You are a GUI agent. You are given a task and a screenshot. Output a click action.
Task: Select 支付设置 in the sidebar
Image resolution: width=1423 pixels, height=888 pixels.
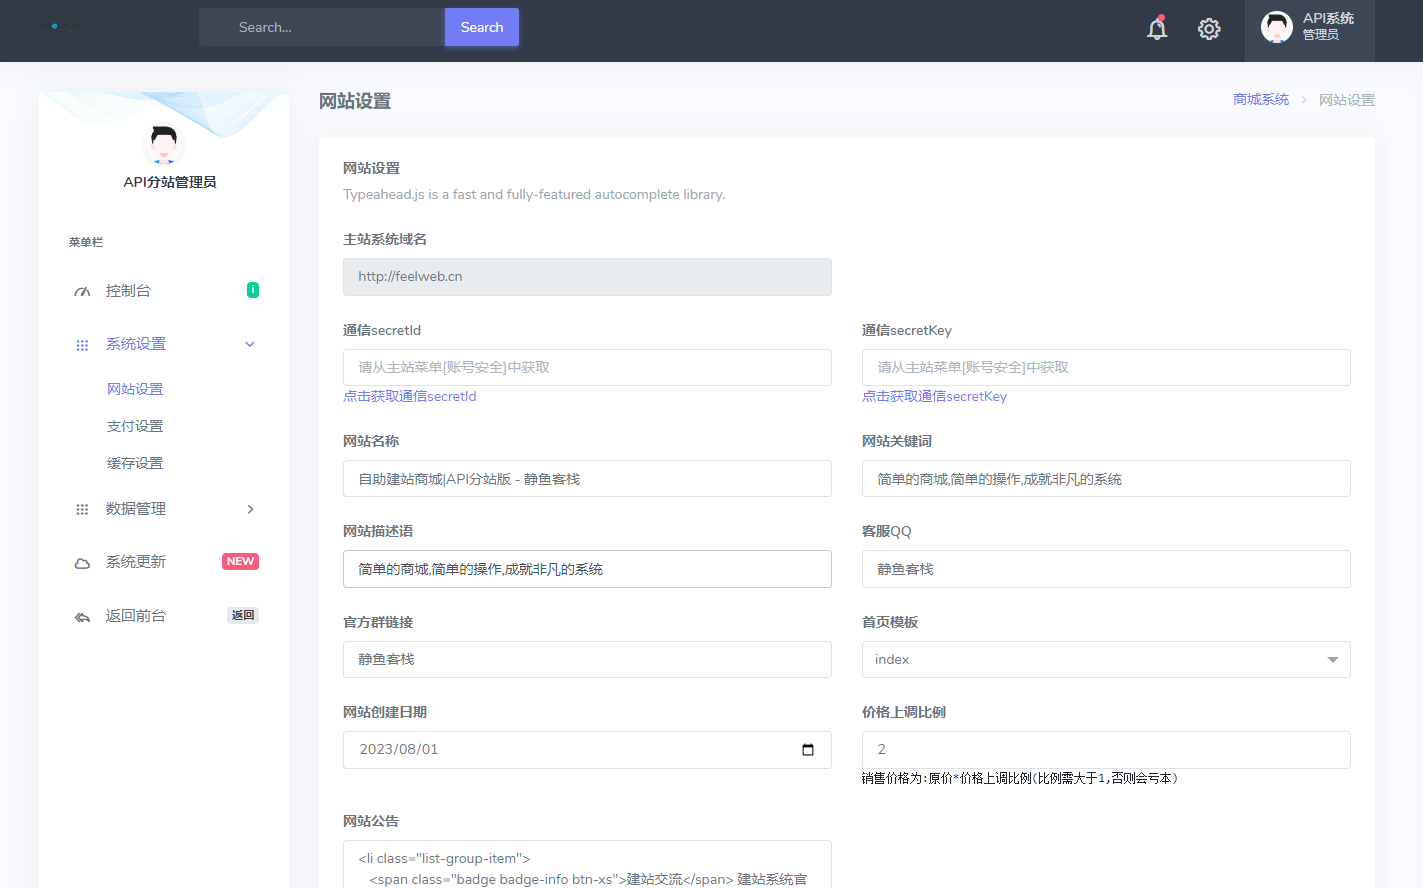click(x=135, y=426)
